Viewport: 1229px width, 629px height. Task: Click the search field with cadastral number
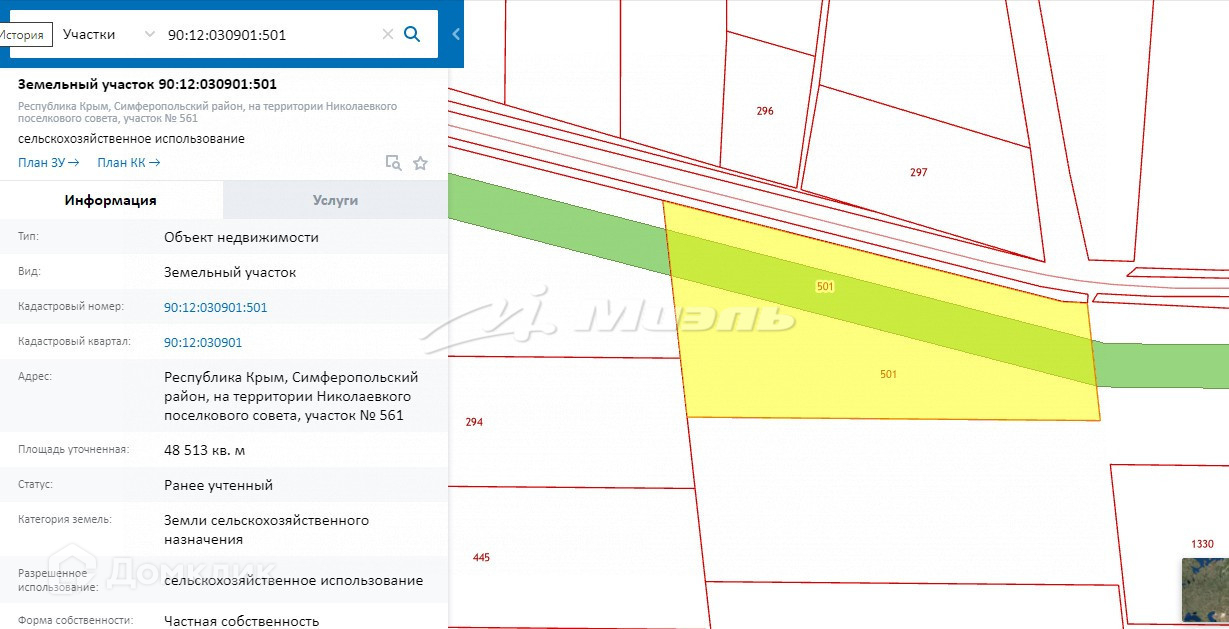tap(270, 34)
